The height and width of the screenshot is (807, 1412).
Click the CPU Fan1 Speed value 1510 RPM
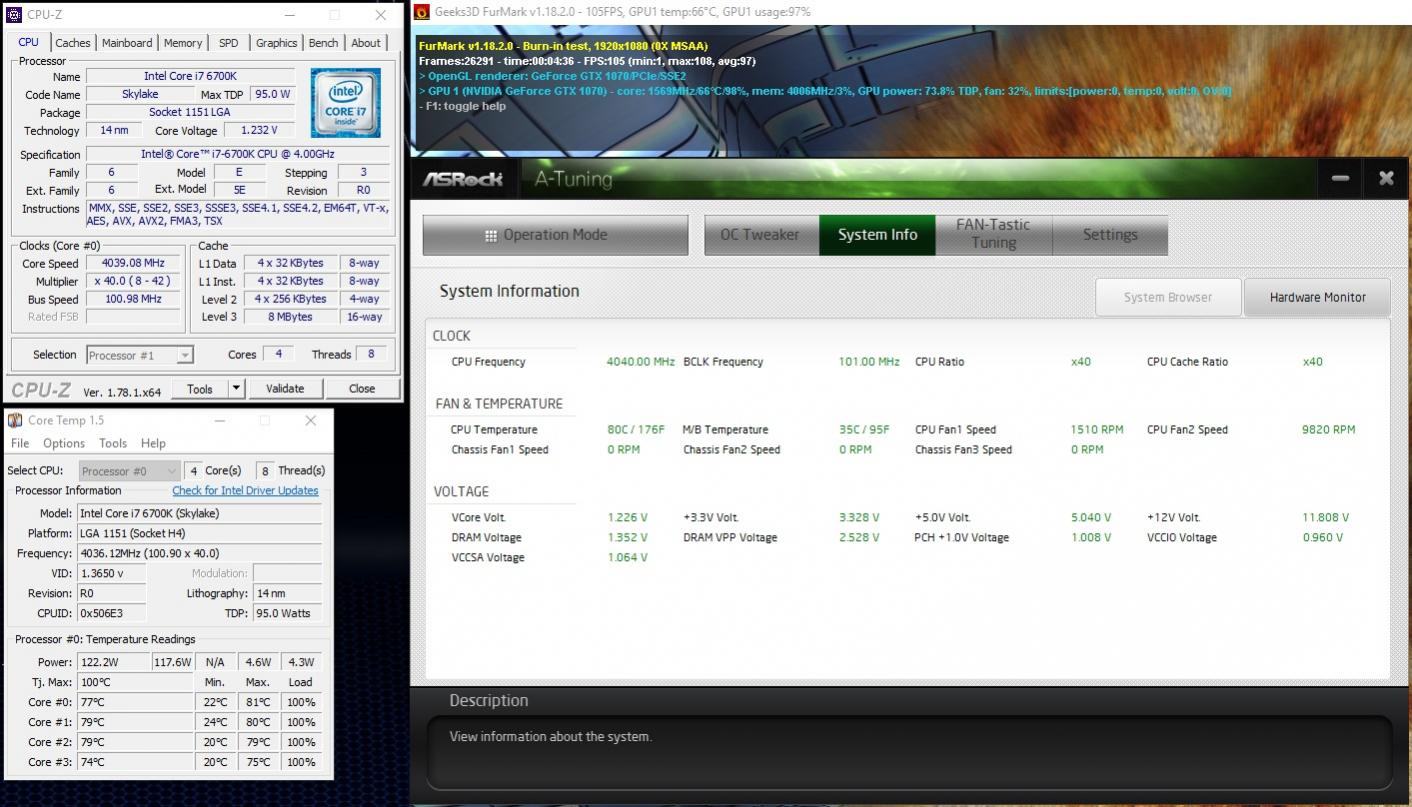coord(1097,430)
